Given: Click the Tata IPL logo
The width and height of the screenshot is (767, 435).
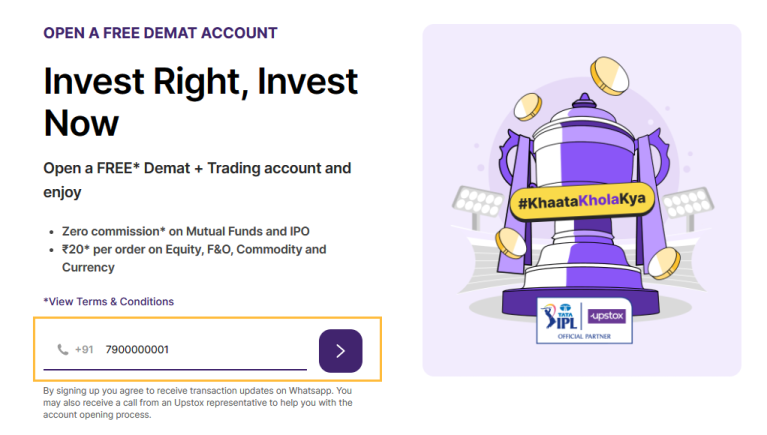Looking at the screenshot, I should (560, 317).
